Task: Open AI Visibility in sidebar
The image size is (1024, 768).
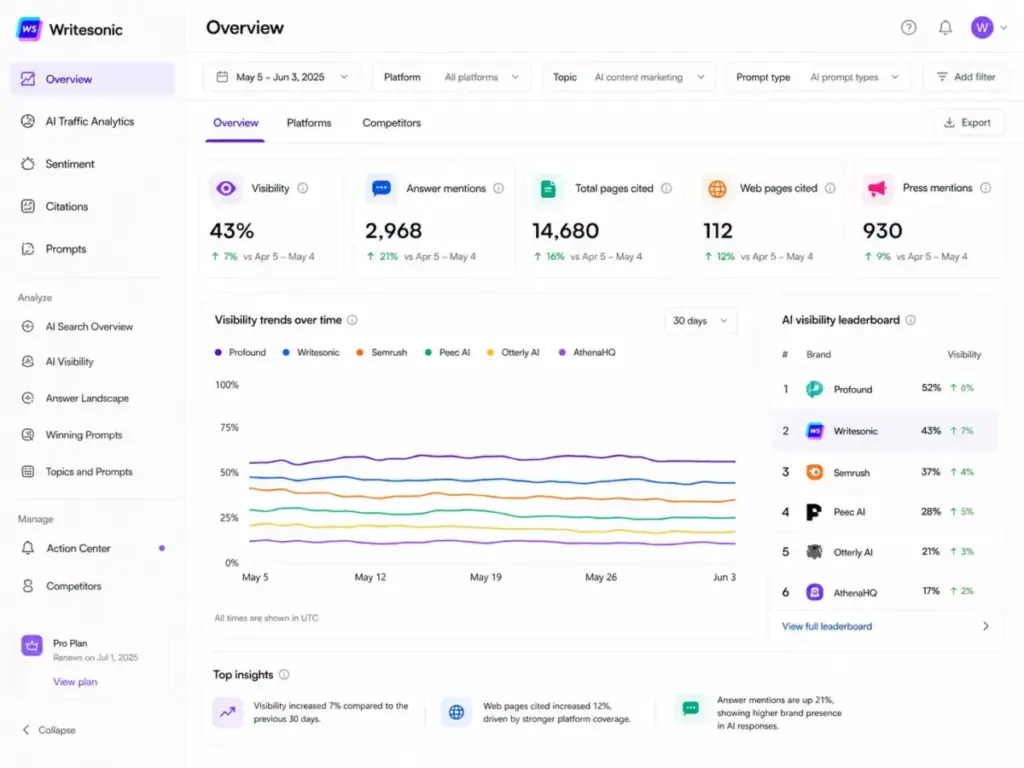Action: coord(92,362)
